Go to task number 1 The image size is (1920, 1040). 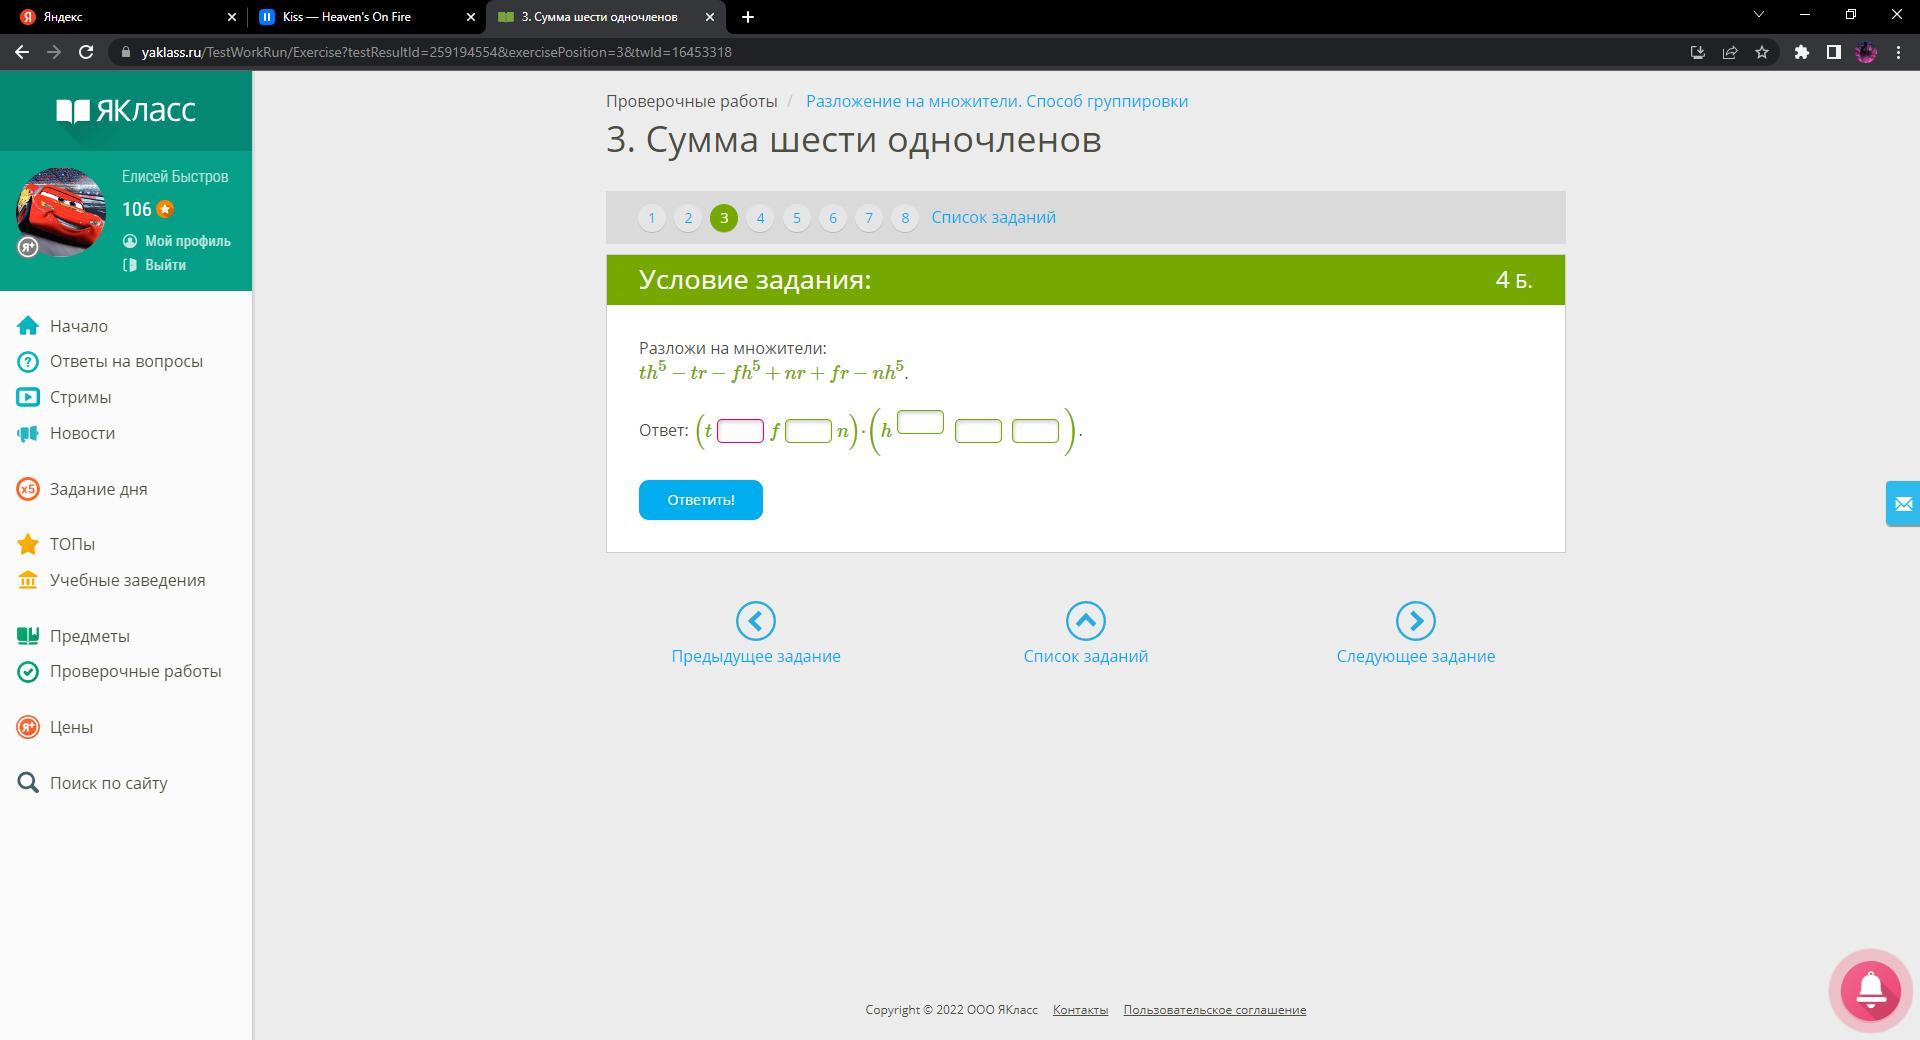coord(652,218)
